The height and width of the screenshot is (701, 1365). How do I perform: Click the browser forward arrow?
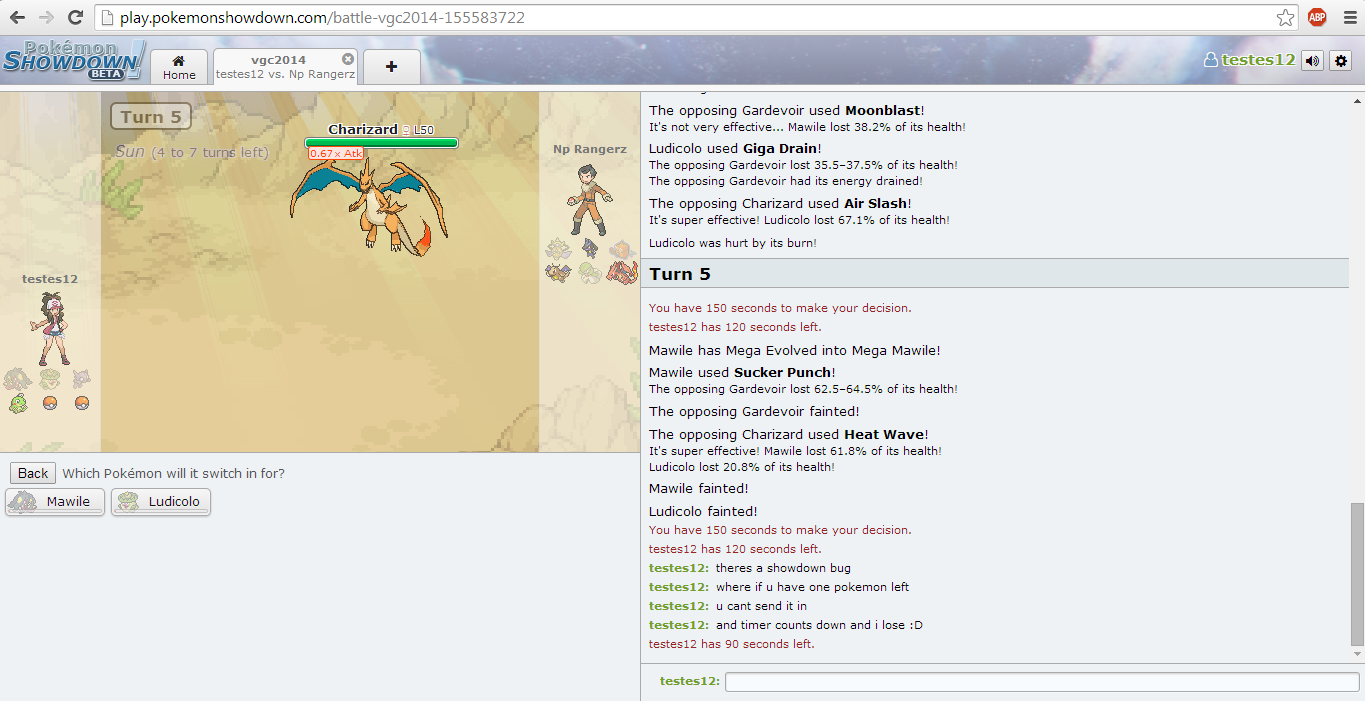46,17
